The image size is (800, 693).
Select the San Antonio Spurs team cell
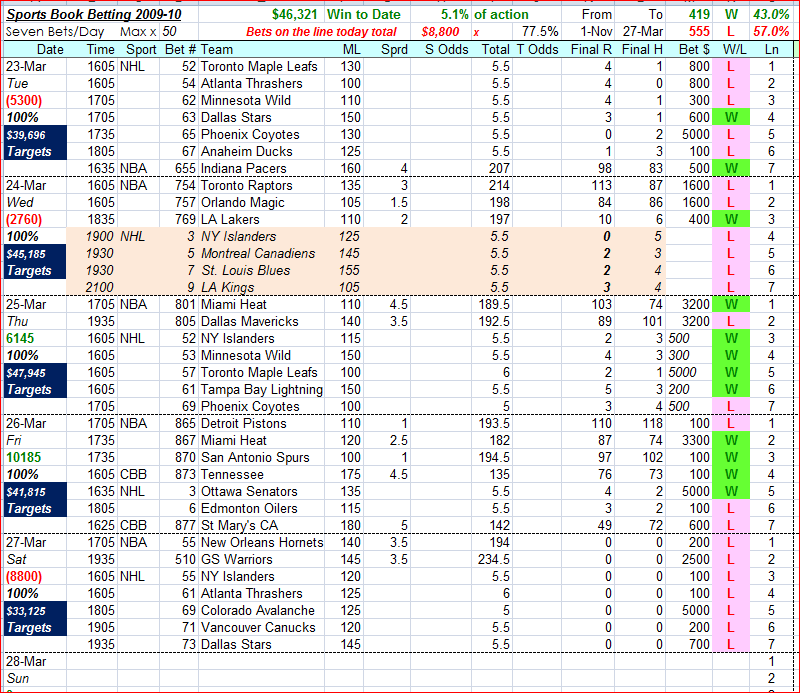[261, 457]
